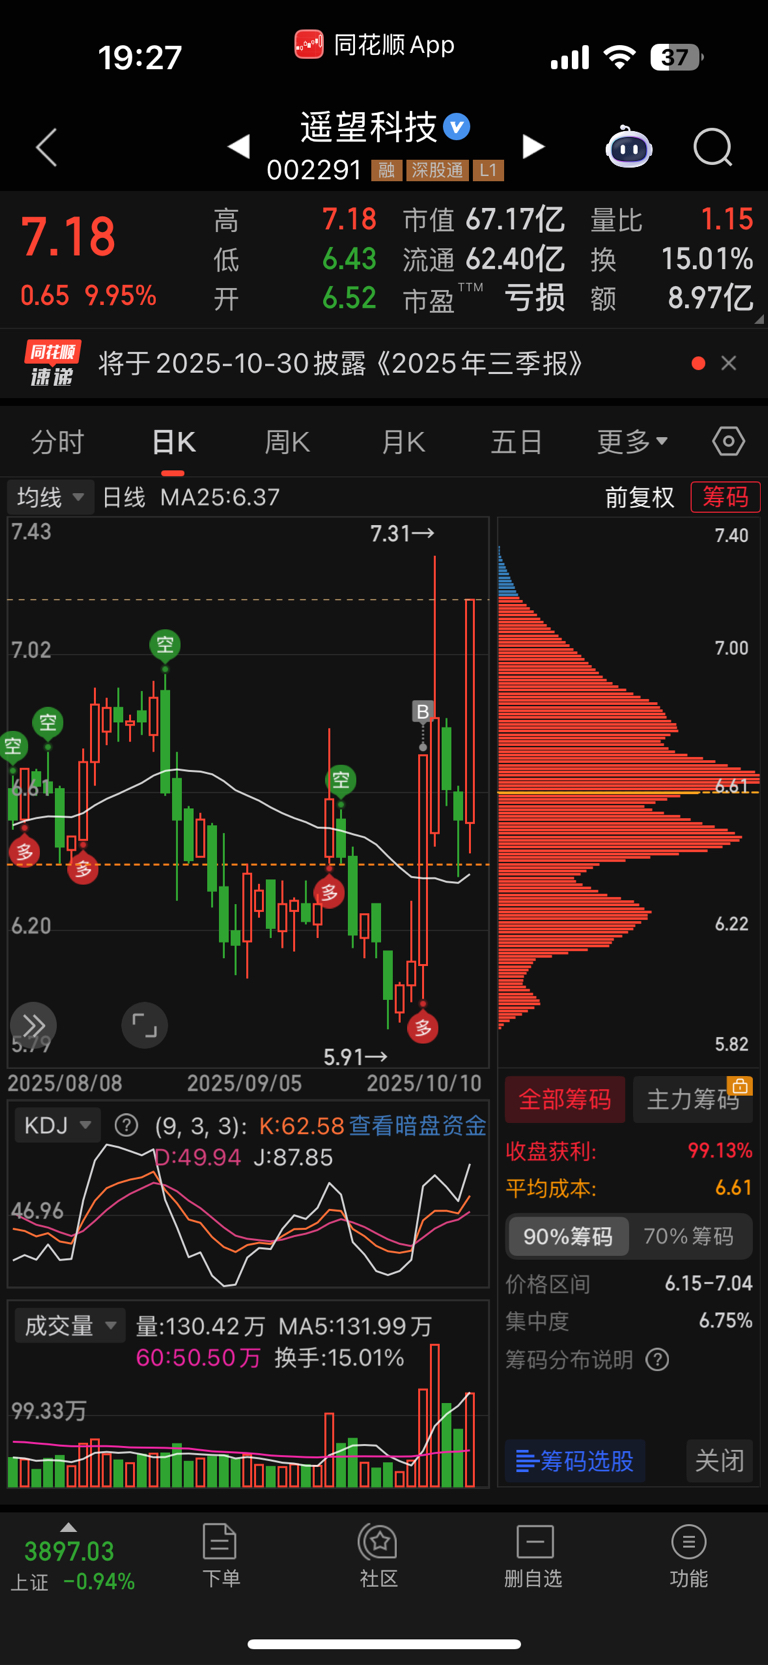This screenshot has width=769, height=1665.
Task: Select 全部筹码 view
Action: 565,1100
